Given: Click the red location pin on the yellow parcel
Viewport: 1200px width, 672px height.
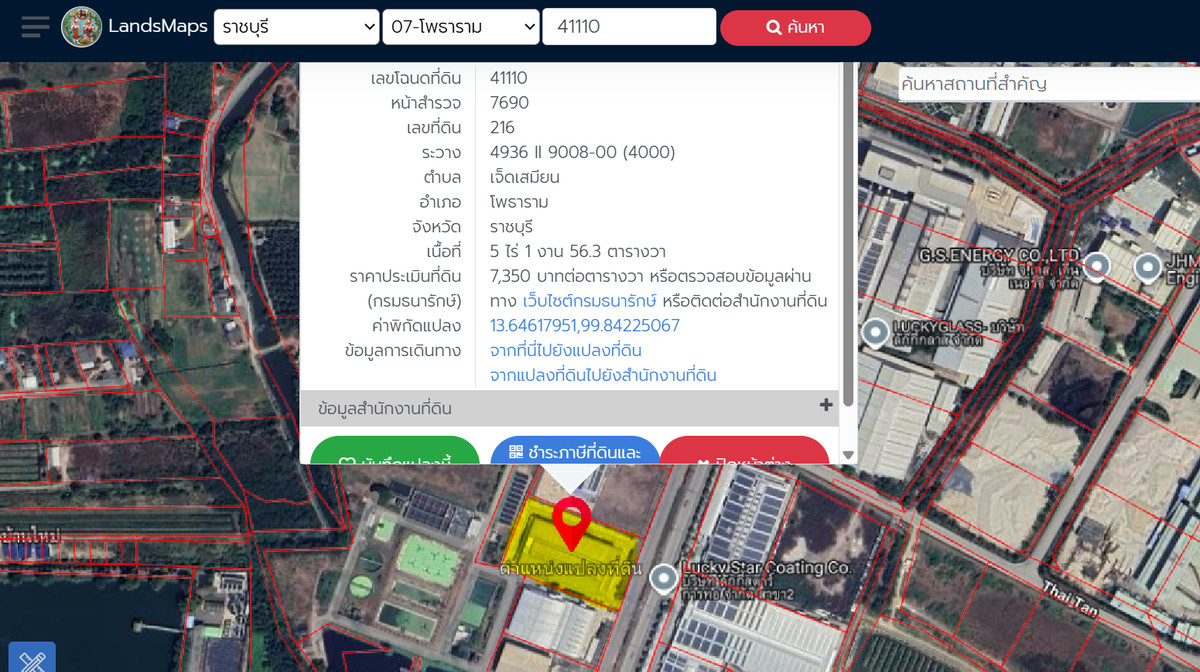Looking at the screenshot, I should point(571,523).
